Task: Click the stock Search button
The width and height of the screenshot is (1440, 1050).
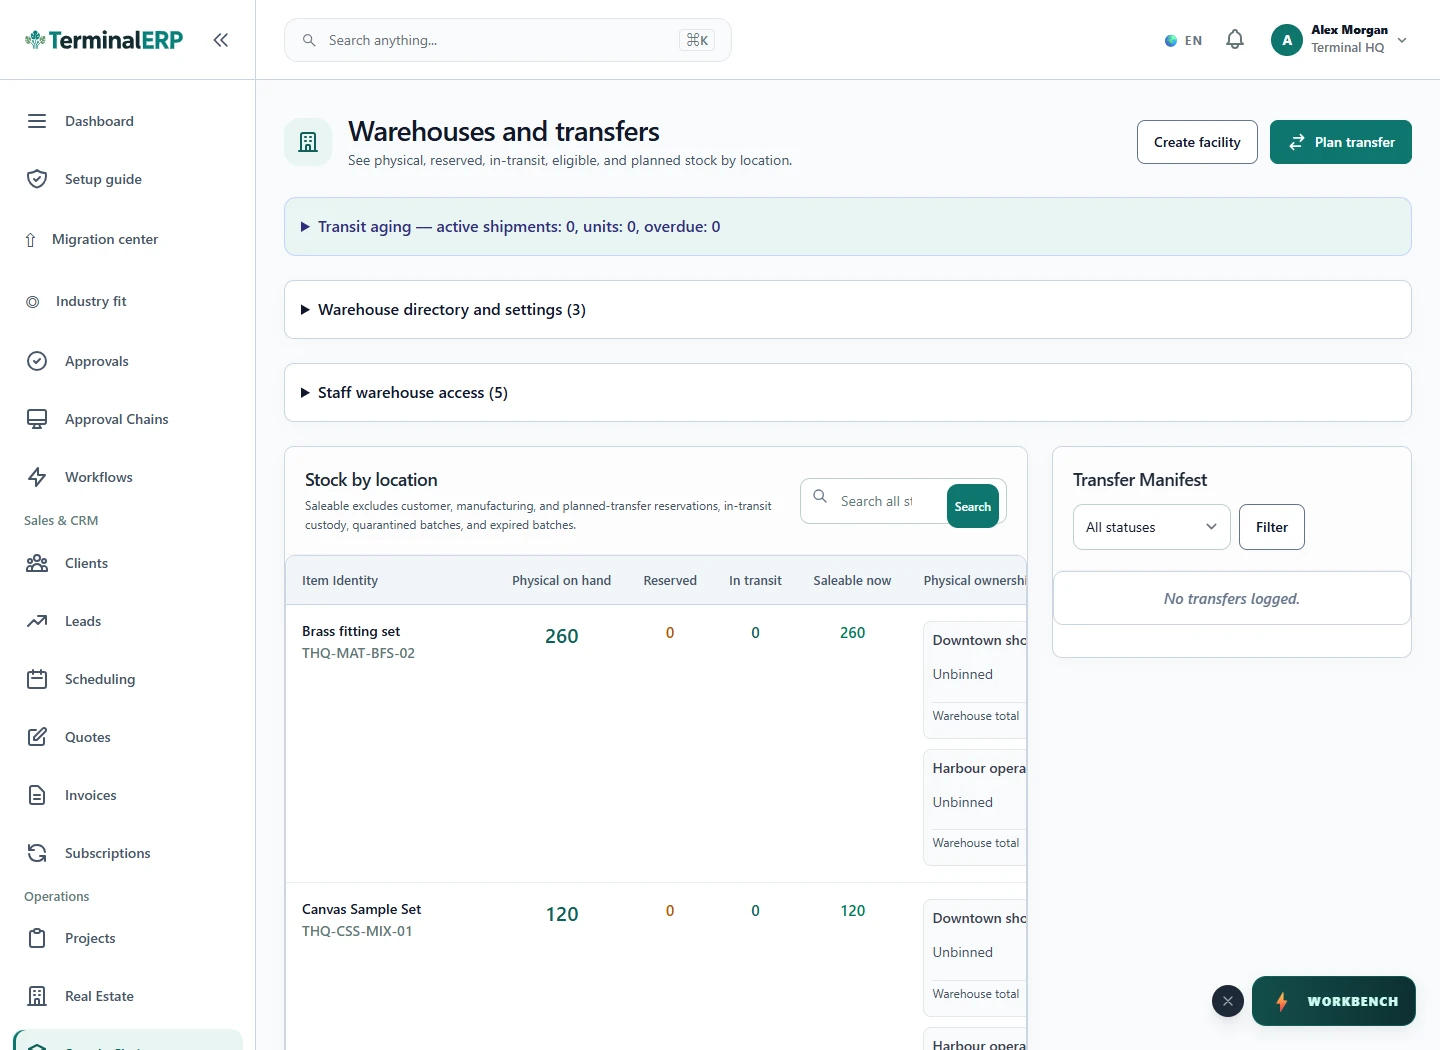Action: (x=972, y=506)
